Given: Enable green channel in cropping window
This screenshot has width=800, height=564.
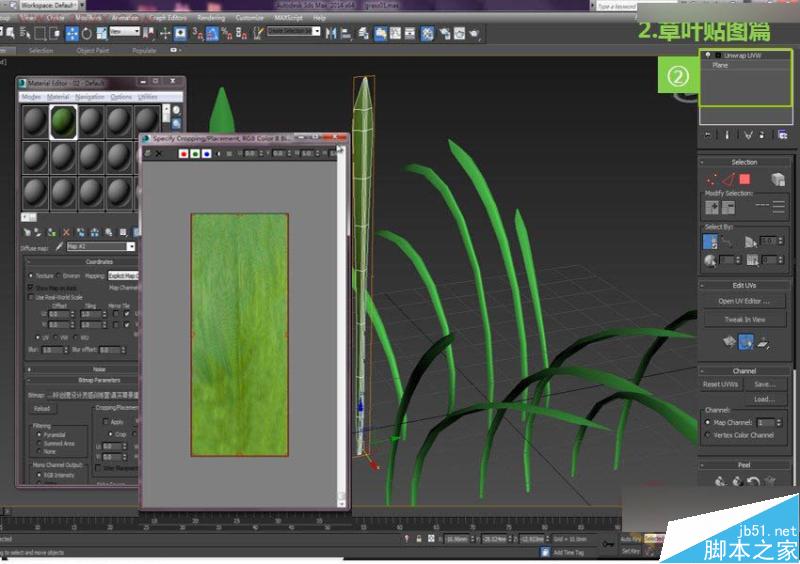Looking at the screenshot, I should click(x=195, y=153).
